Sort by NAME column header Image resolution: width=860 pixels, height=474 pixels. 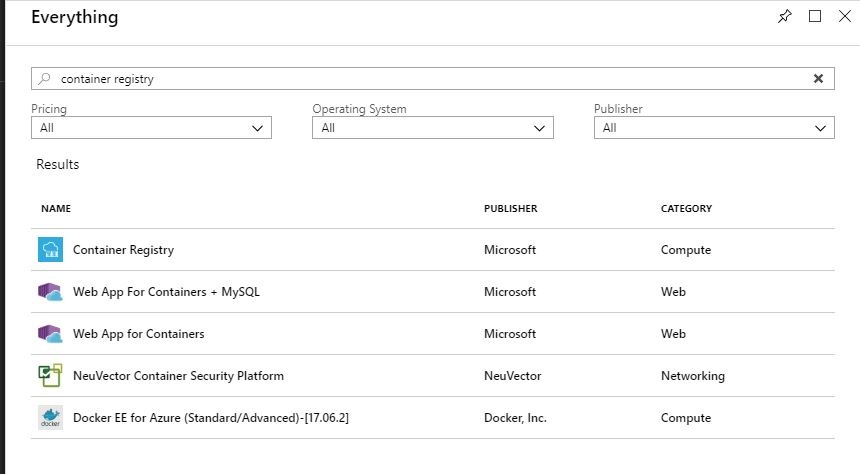[x=56, y=208]
